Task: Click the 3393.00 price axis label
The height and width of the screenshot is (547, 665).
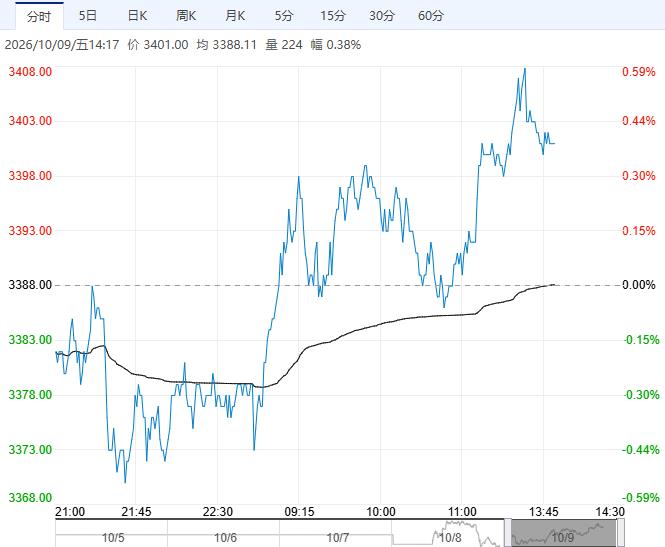Action: (30, 231)
